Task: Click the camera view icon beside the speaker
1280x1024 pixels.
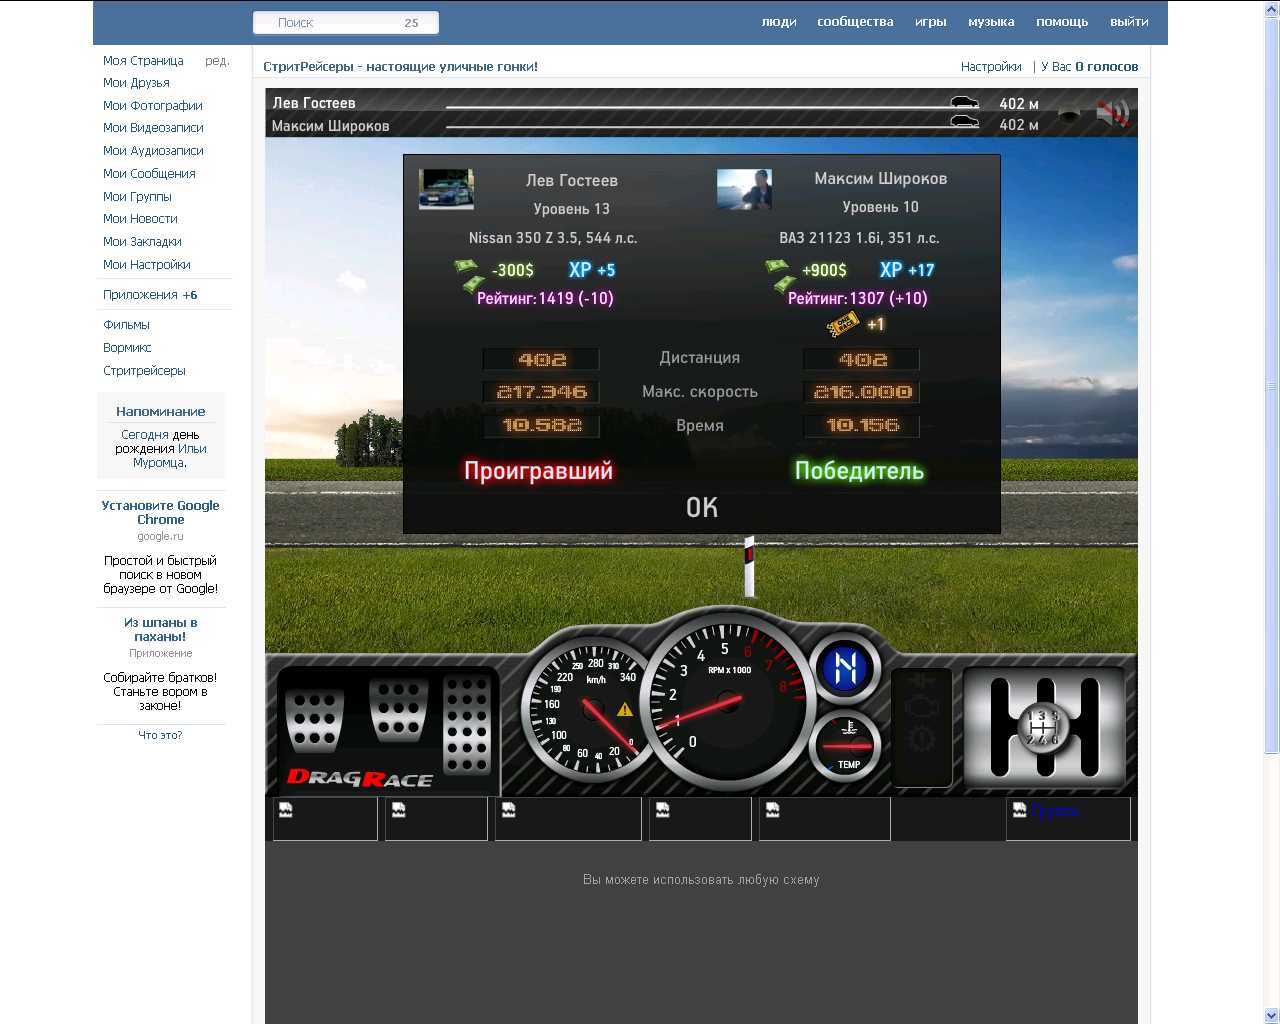Action: tap(1069, 114)
